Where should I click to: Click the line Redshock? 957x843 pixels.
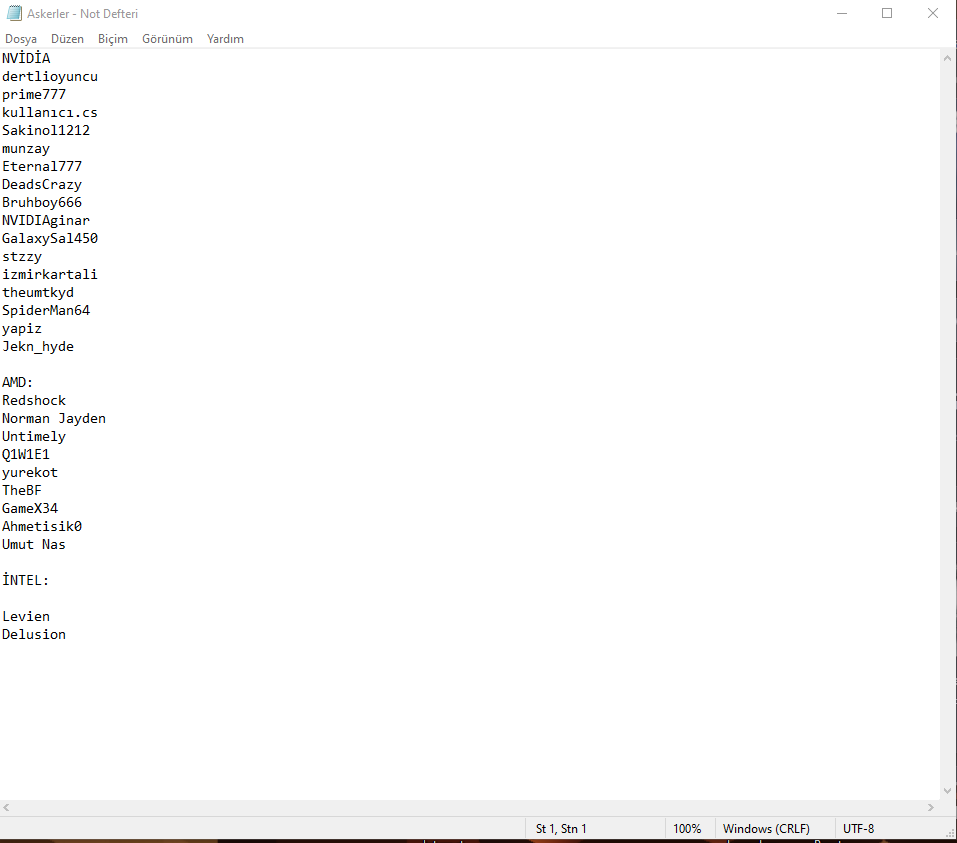tap(34, 401)
